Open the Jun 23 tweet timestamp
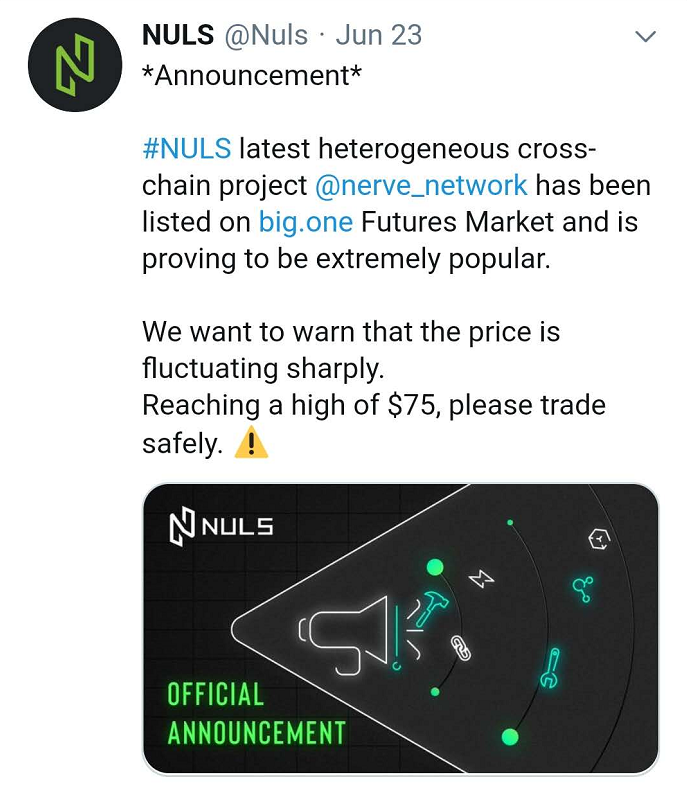688x790 pixels. pos(379,35)
